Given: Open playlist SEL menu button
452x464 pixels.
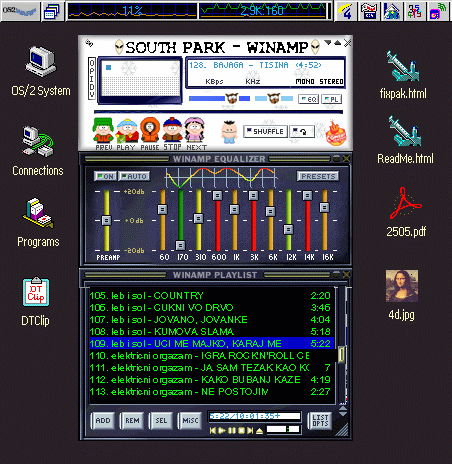Looking at the screenshot, I should click(x=161, y=421).
